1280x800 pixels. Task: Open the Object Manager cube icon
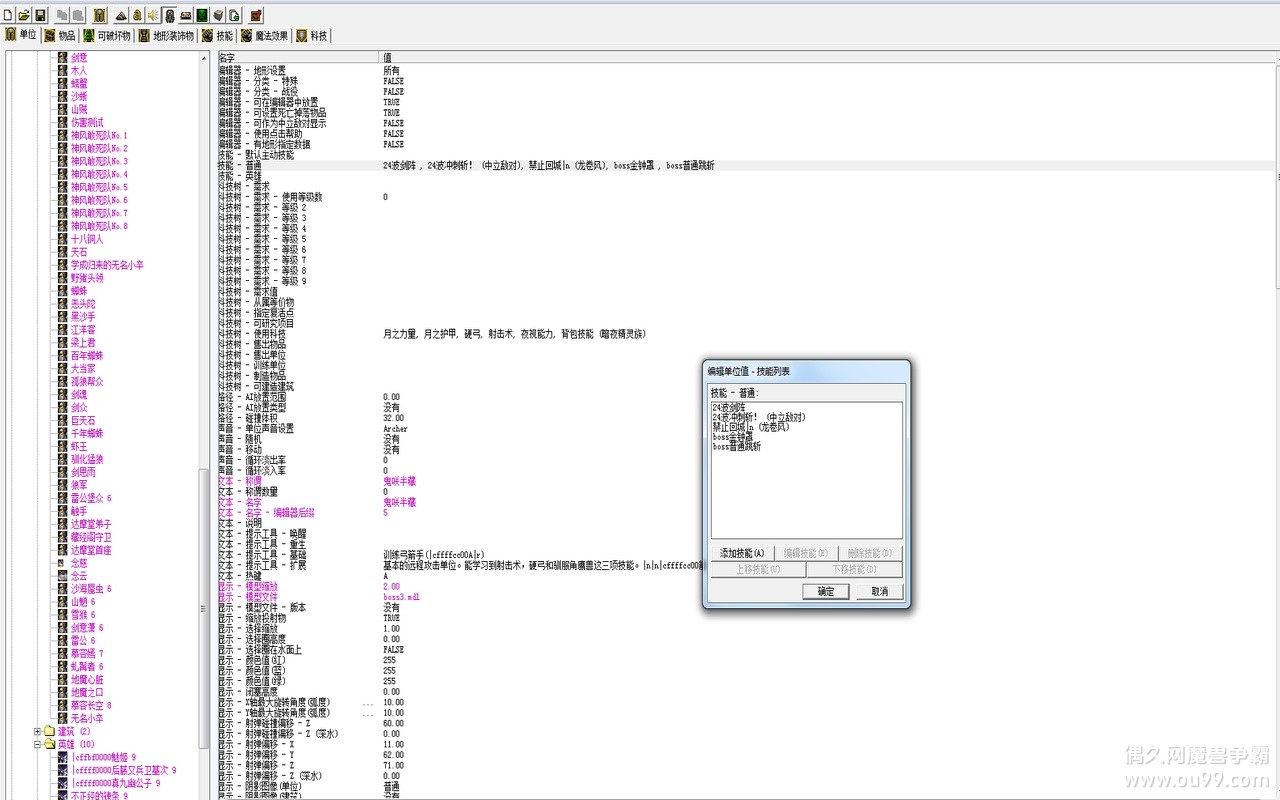(x=217, y=15)
